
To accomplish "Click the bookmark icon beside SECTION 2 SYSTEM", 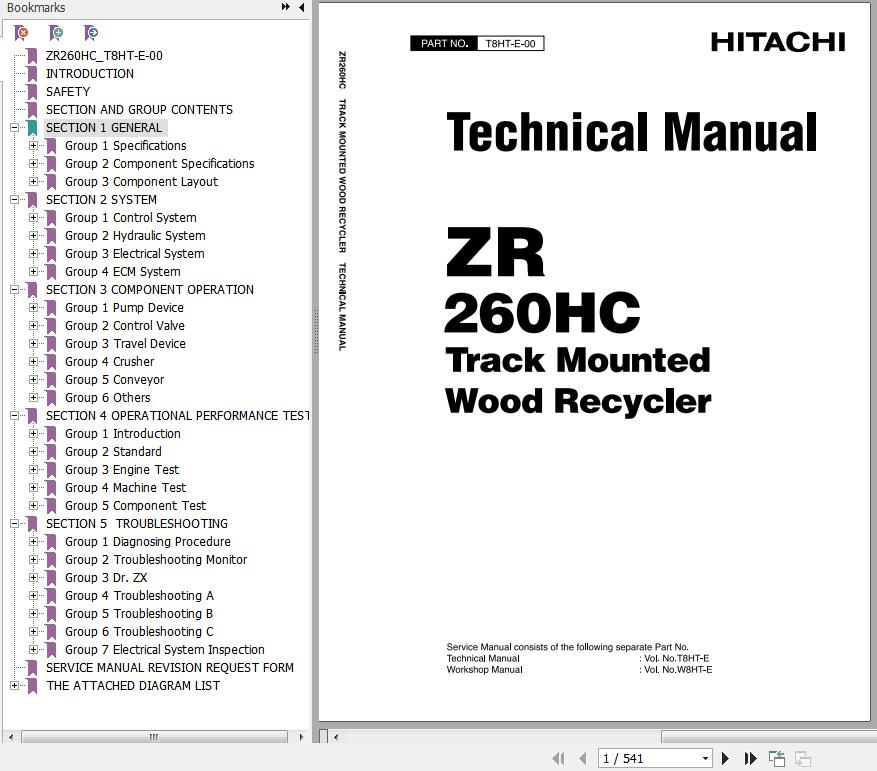I will (32, 200).
